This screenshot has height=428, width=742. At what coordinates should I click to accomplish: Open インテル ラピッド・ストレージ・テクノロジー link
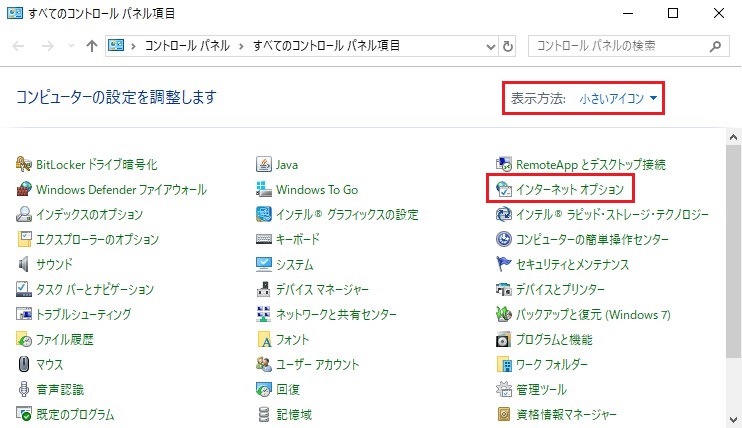pos(612,214)
